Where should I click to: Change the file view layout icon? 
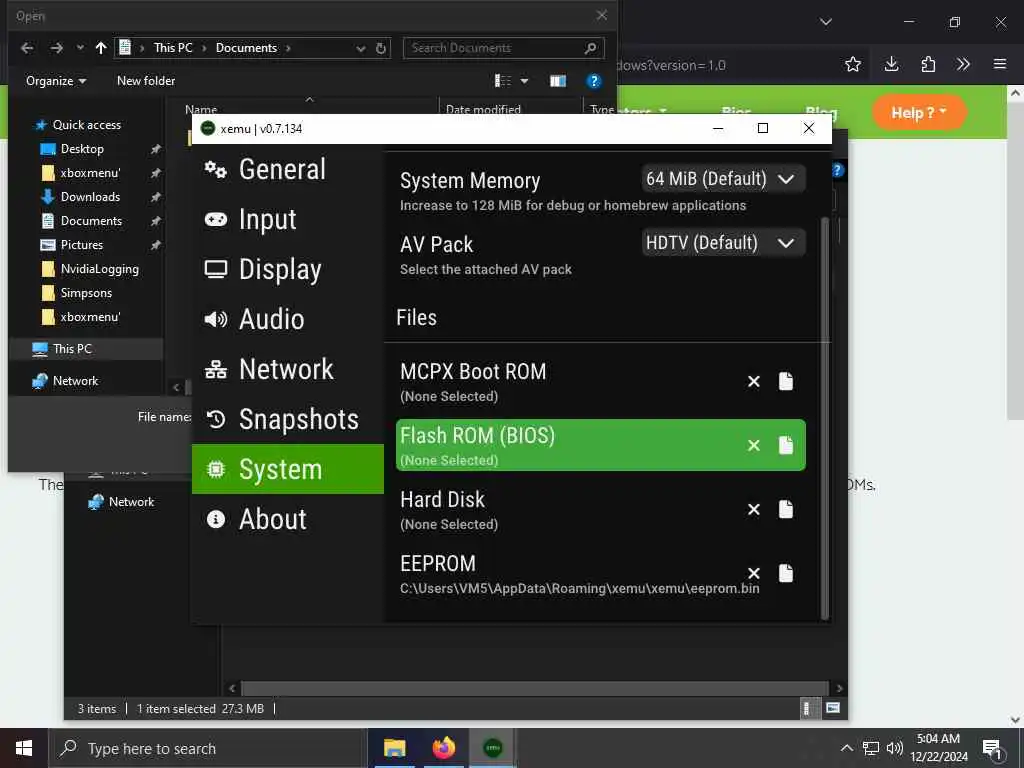(503, 81)
